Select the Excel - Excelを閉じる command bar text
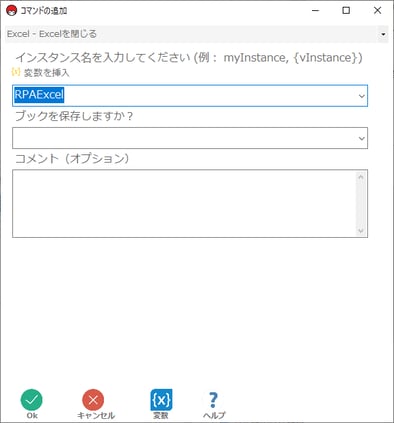 52,34
